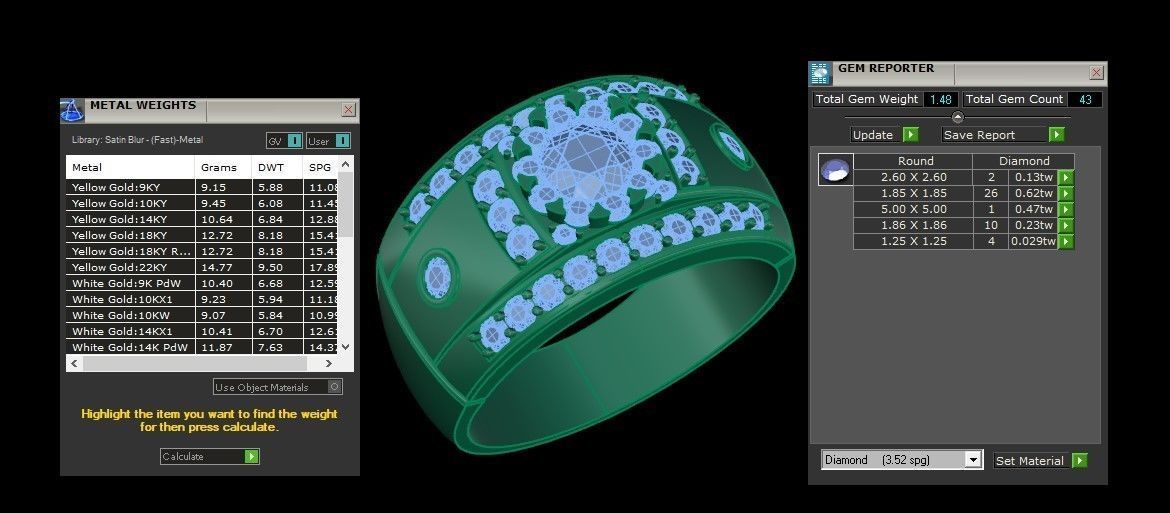The width and height of the screenshot is (1170, 513).
Task: Select the White Gold:9K PdW row
Action: coord(202,283)
